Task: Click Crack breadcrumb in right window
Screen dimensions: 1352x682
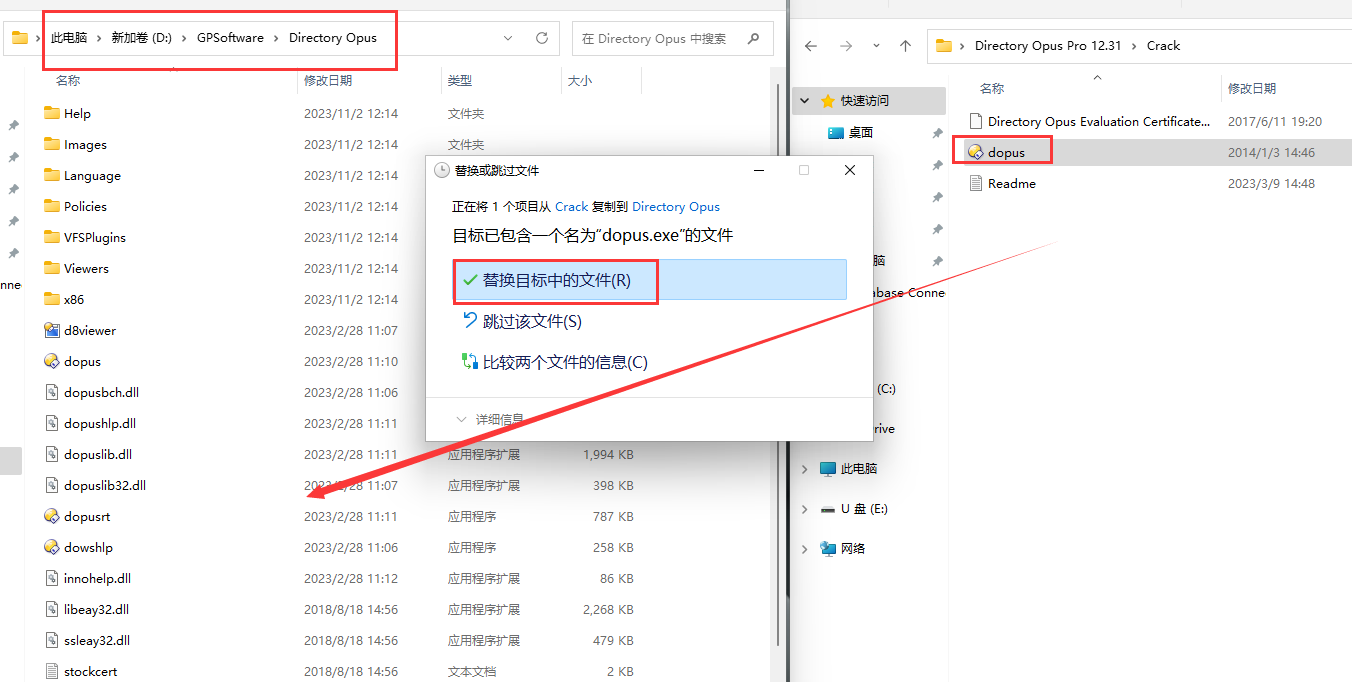Action: 1163,46
